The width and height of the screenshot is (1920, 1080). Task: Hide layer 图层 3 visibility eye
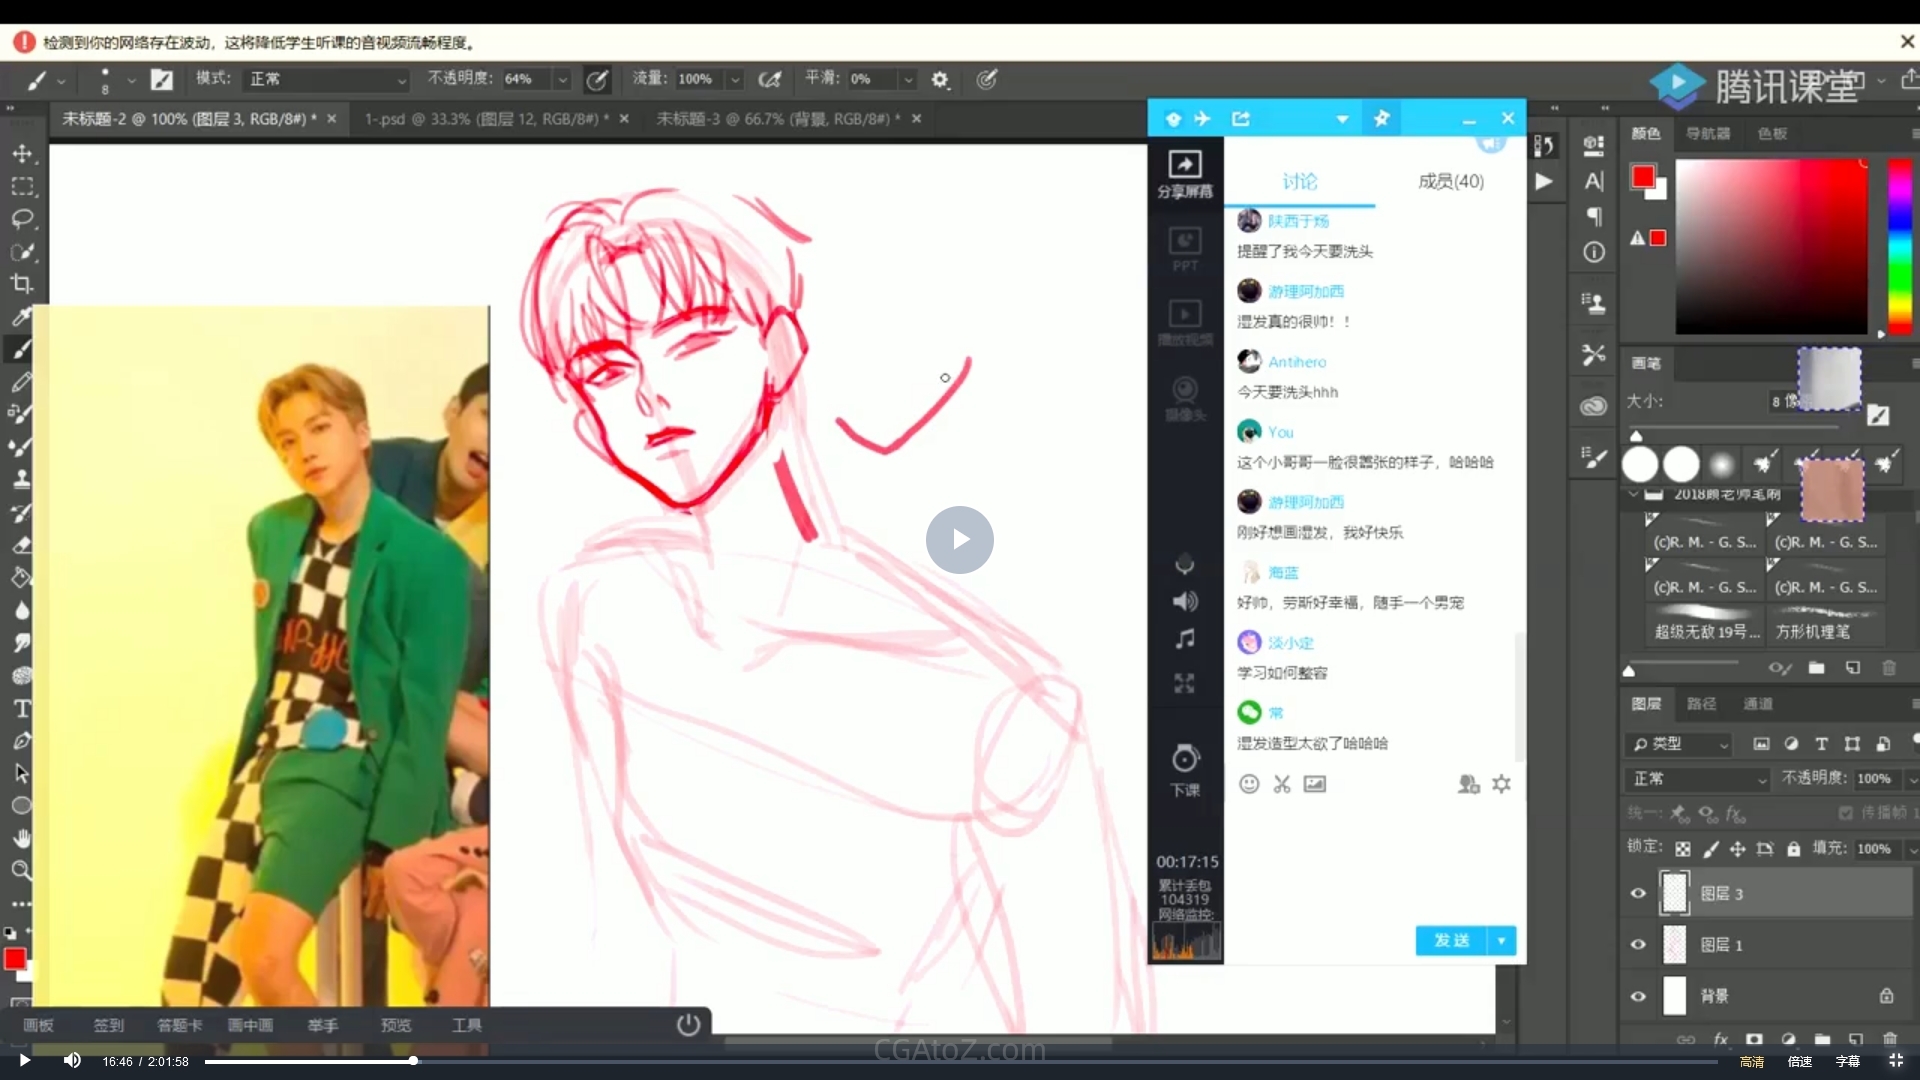click(x=1638, y=894)
